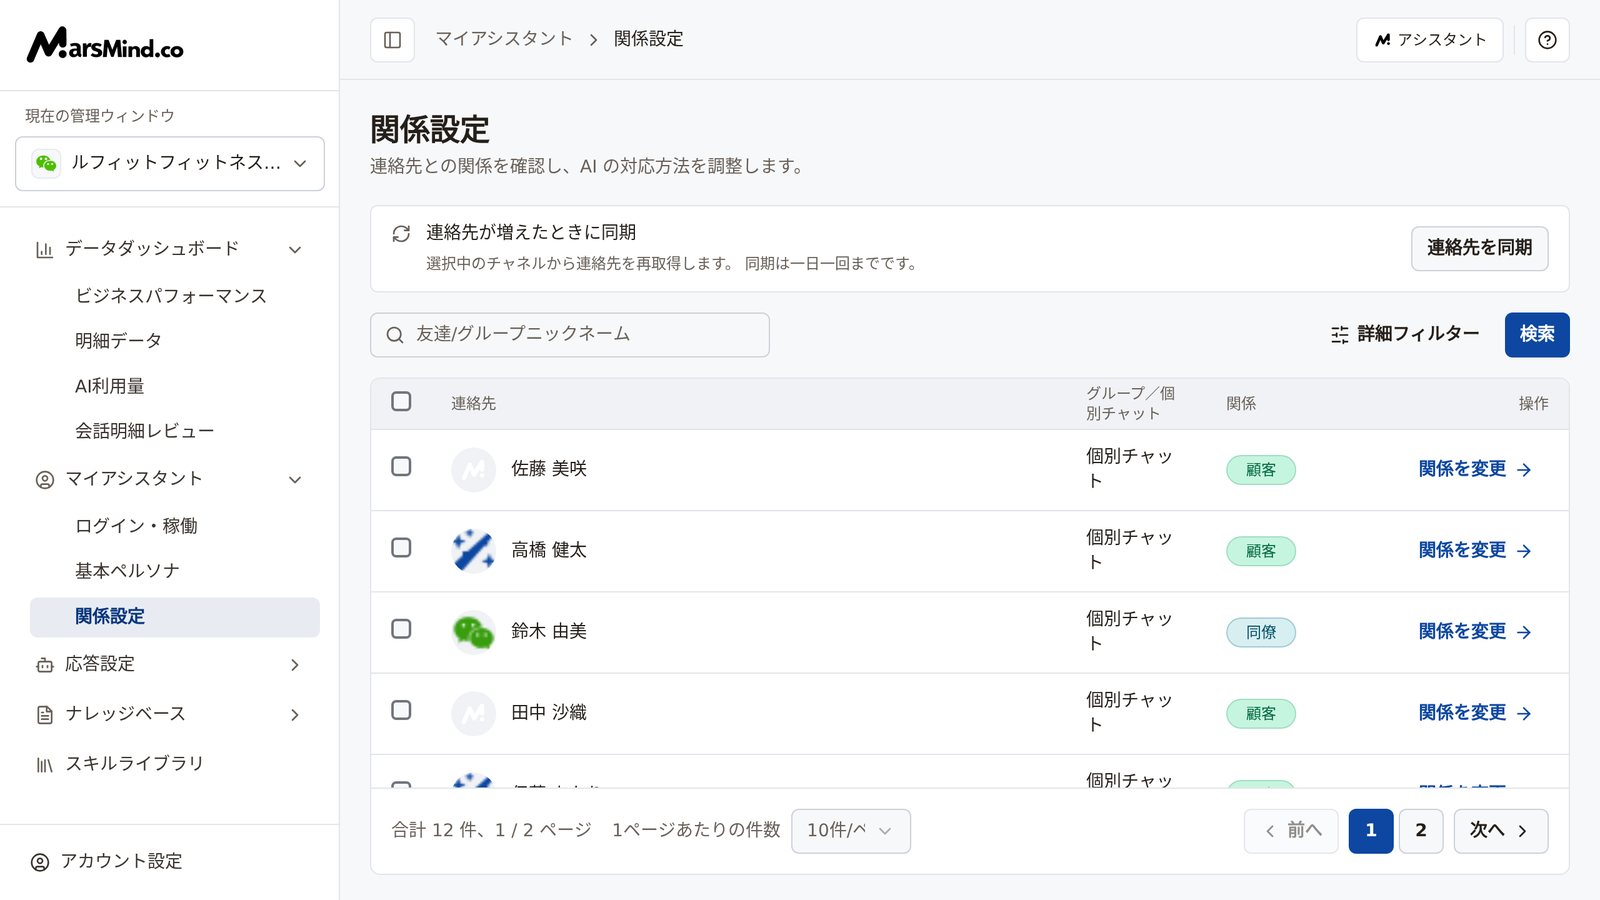Click the データダッシュボード chart icon
Viewport: 1600px width, 900px height.
pyautogui.click(x=44, y=249)
